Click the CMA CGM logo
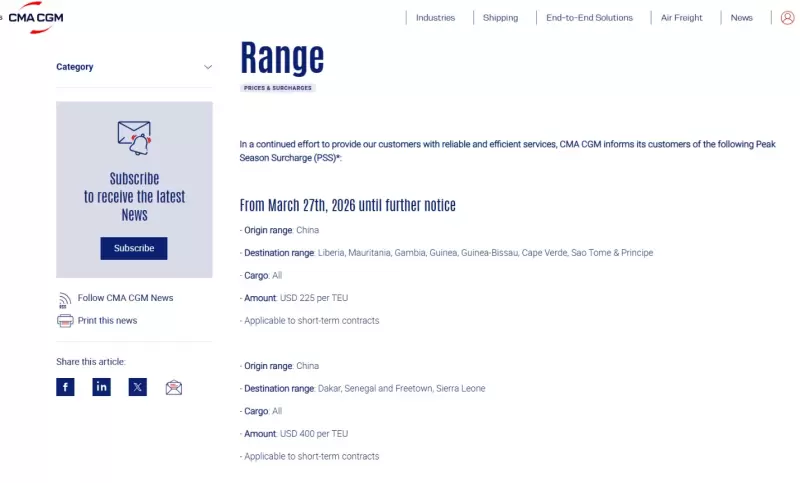 [x=35, y=16]
